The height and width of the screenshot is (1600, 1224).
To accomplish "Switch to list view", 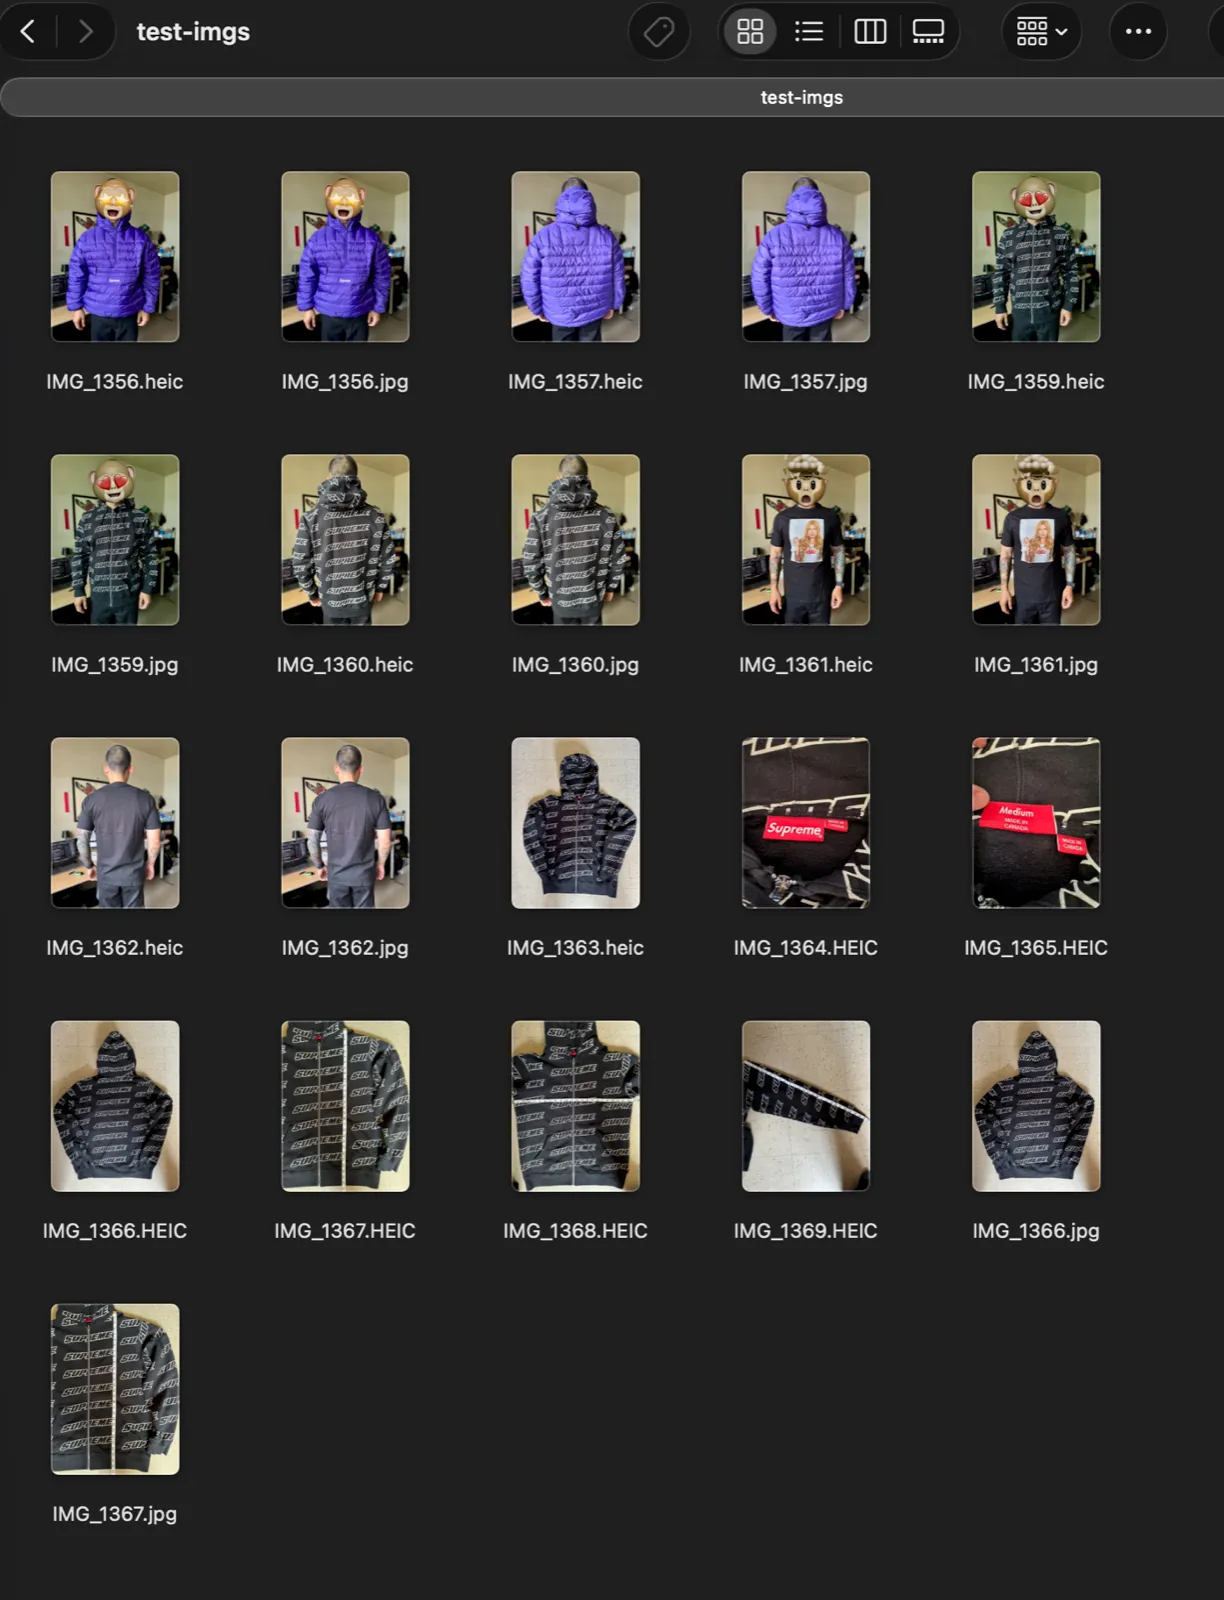I will point(809,32).
